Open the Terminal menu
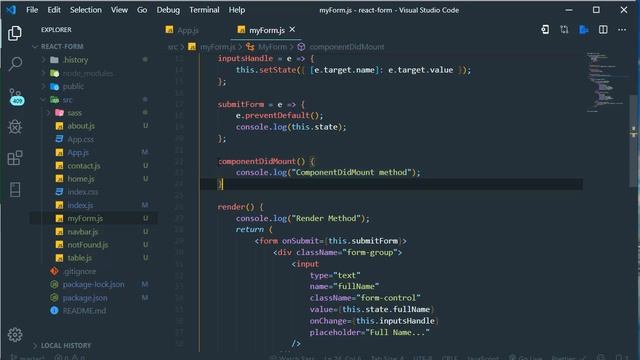Screen dimensions: 640x360 click(204, 10)
